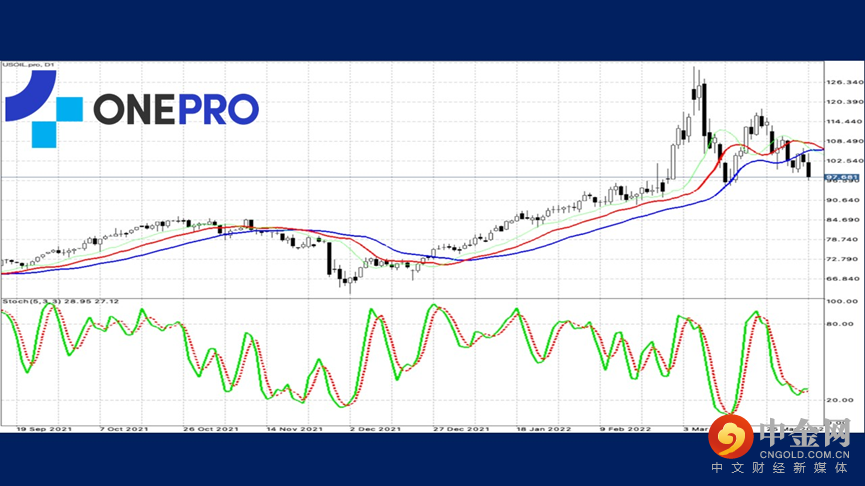Click the stochastic 80.00 level label
The image size is (865, 486).
[x=840, y=324]
